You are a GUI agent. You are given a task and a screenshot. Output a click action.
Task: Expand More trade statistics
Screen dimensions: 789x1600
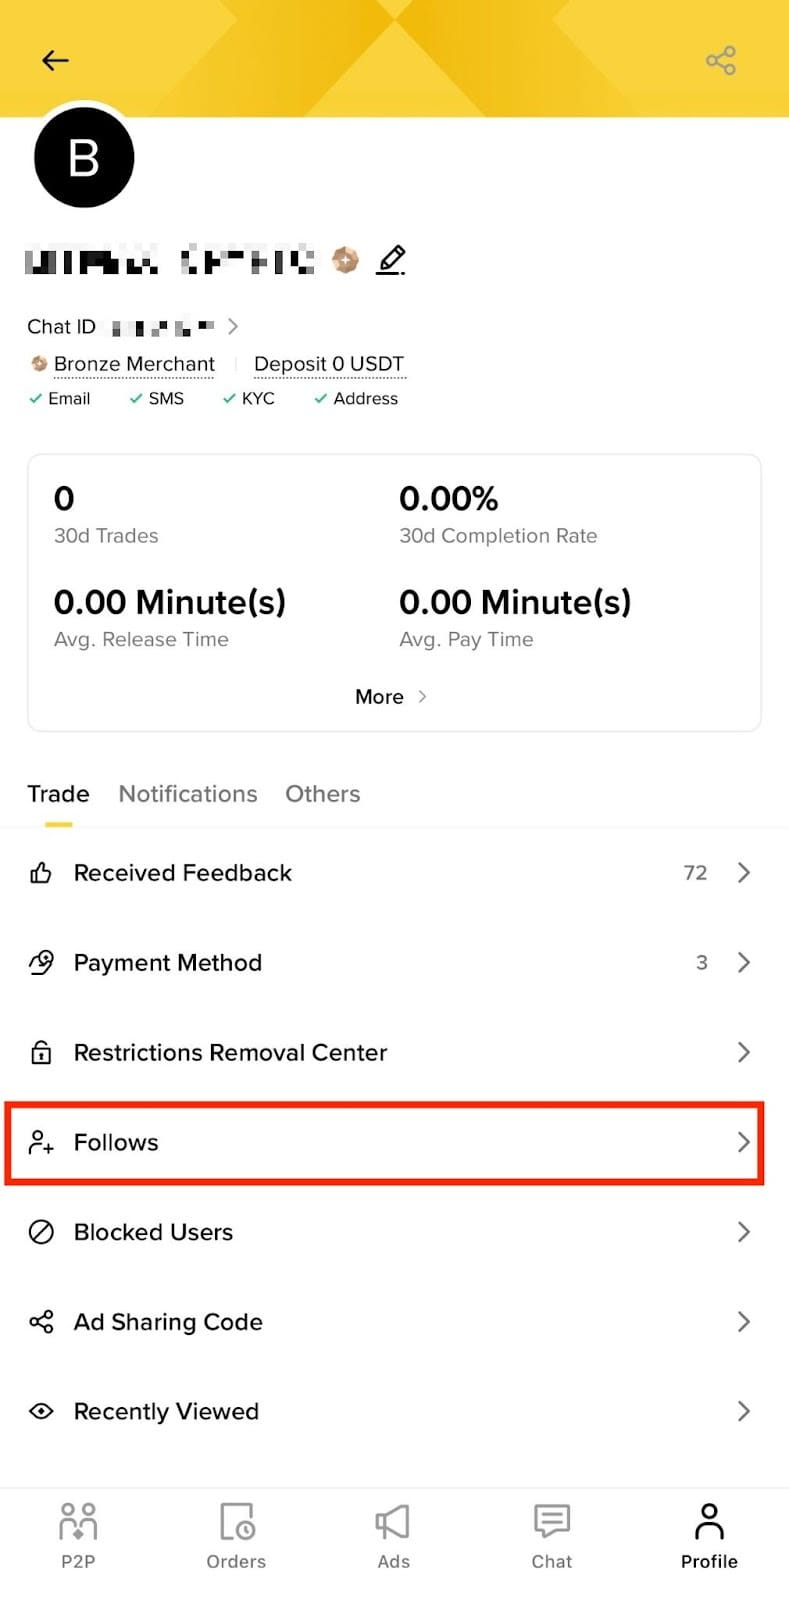(392, 697)
